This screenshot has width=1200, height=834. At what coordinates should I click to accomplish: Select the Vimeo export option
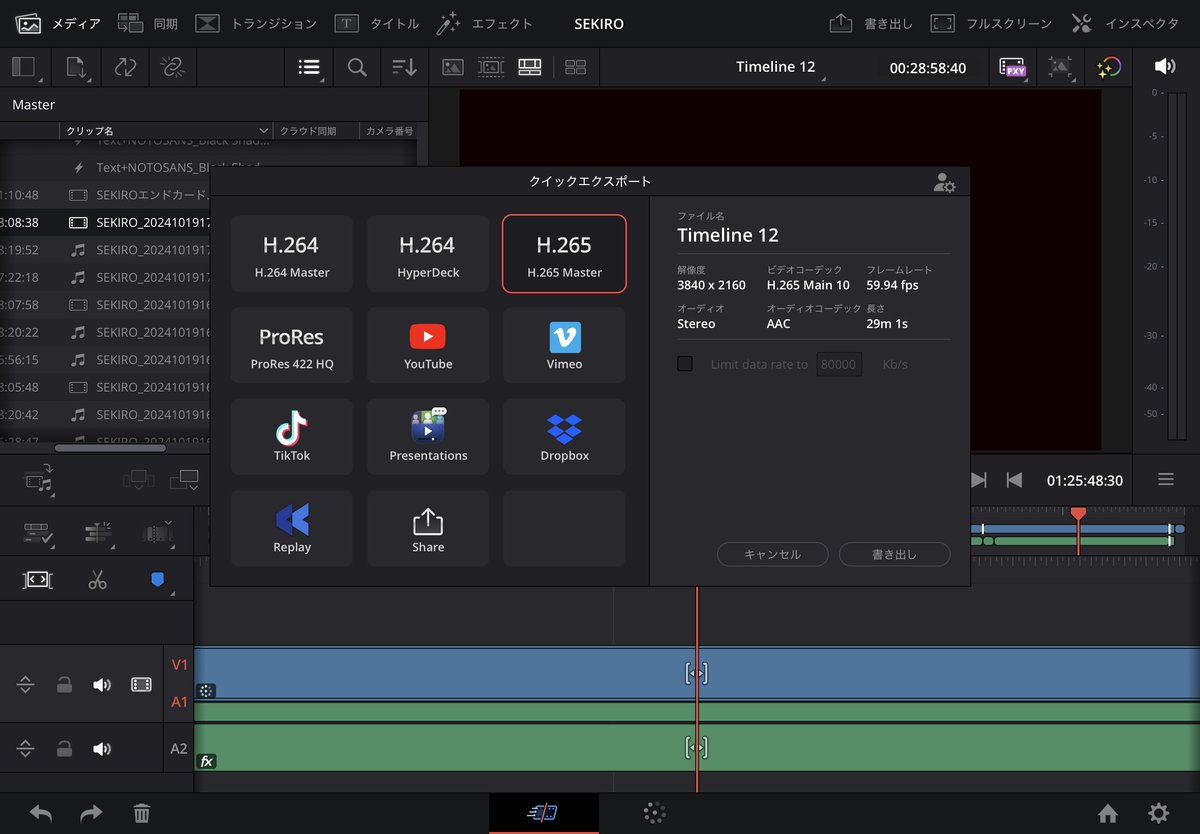564,346
